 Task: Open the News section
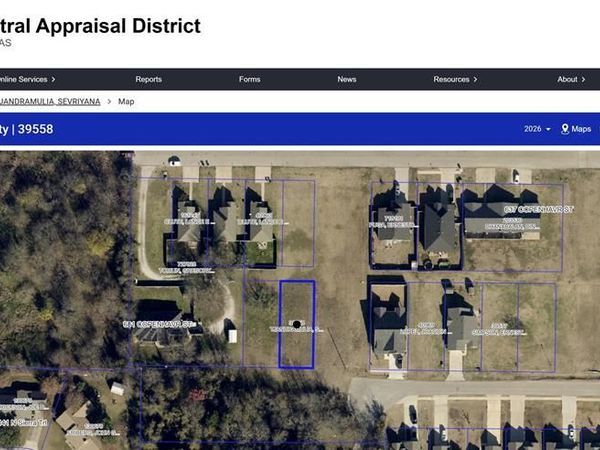347,79
